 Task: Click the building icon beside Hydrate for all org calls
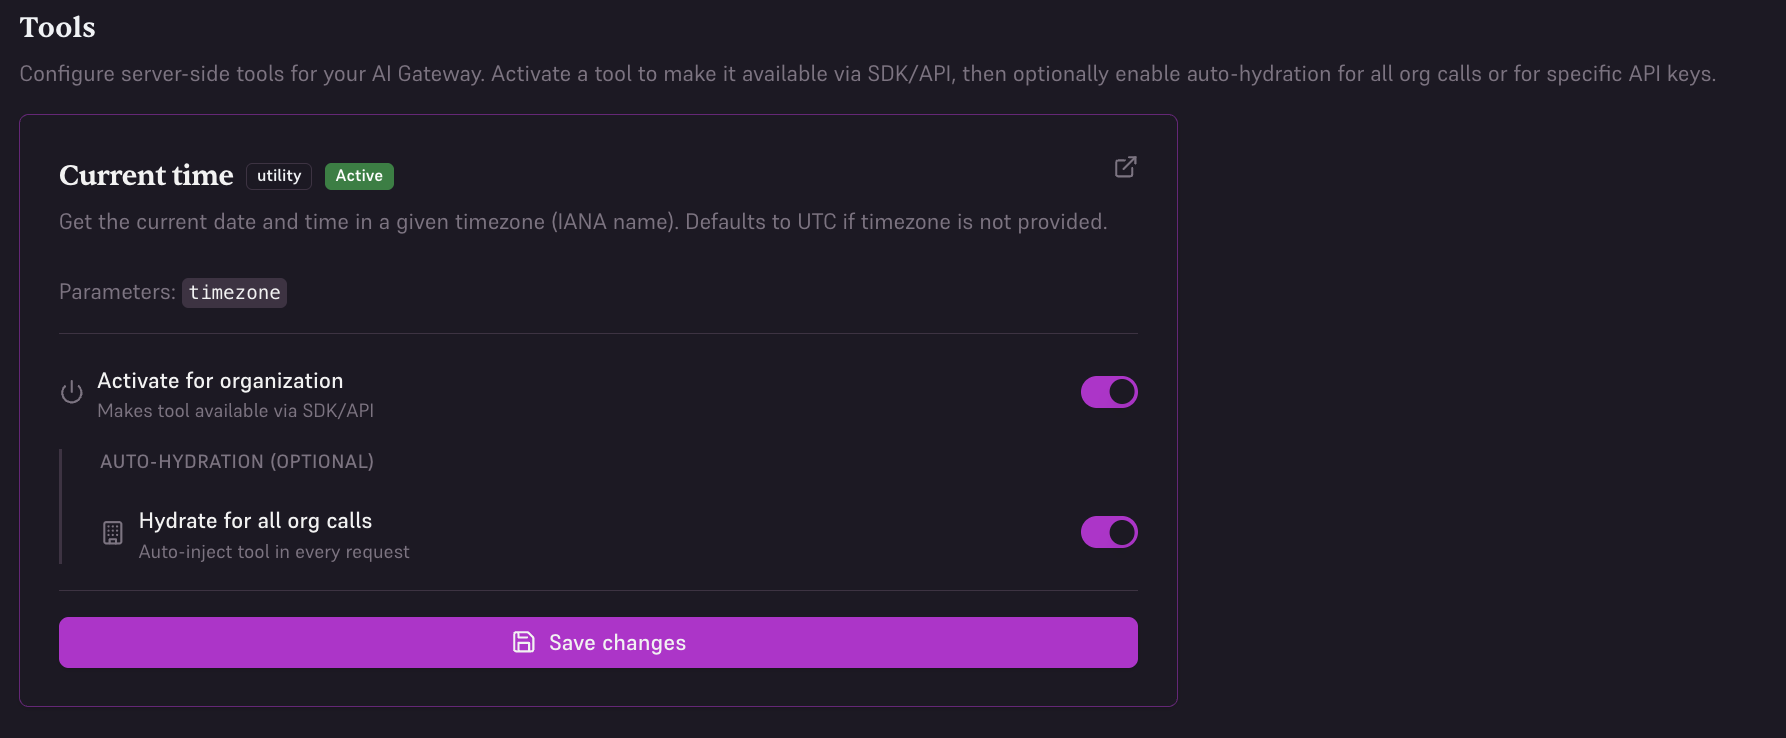click(113, 533)
